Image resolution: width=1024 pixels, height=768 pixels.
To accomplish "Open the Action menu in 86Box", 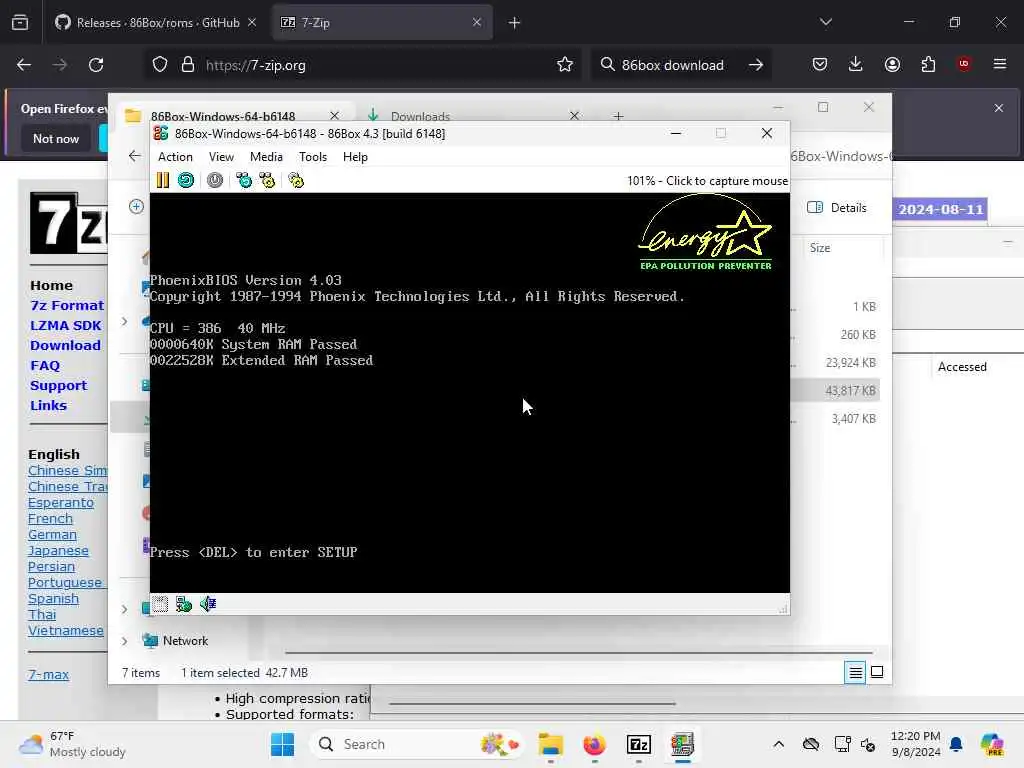I will click(175, 157).
